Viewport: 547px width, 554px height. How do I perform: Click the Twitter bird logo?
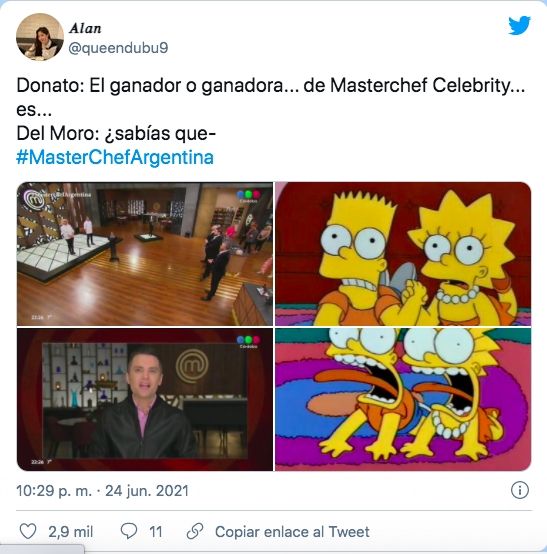tap(519, 25)
